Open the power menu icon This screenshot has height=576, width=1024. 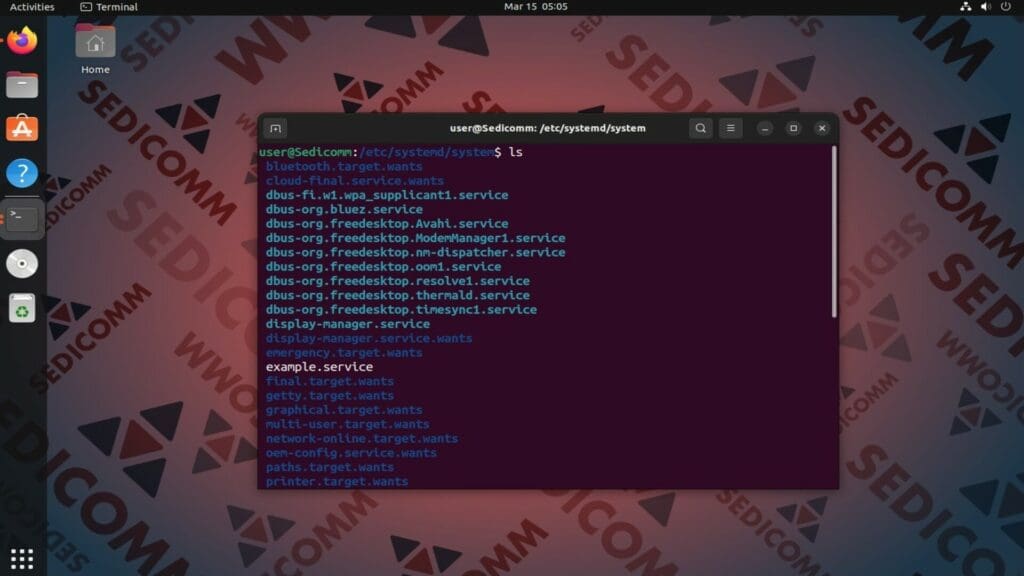1006,7
